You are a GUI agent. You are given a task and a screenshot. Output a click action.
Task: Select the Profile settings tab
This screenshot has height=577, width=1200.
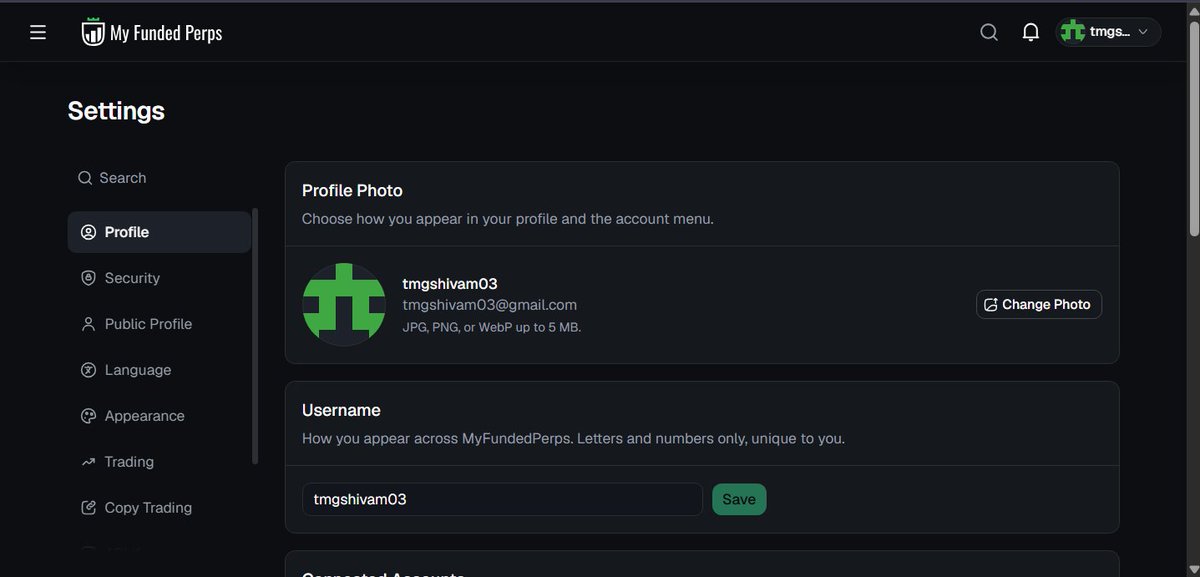[x=159, y=232]
